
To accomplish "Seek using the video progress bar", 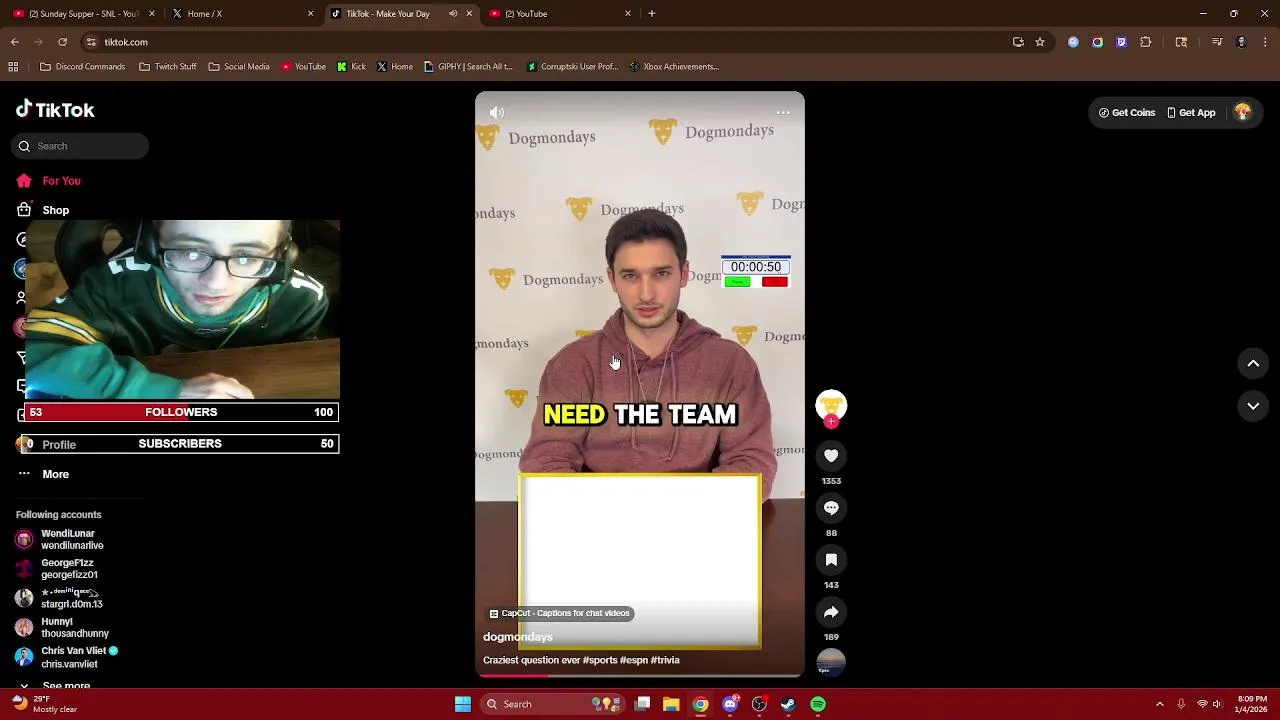I will tap(640, 676).
